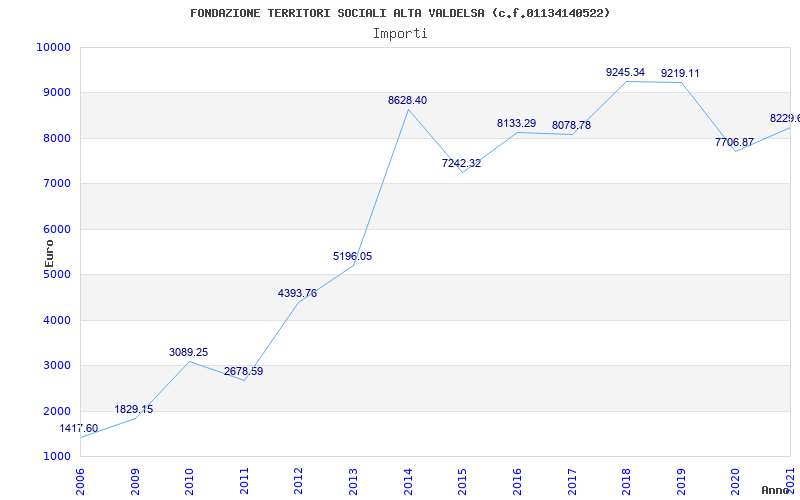Select the 7706.87 data label
800x500 pixels.
pos(734,142)
